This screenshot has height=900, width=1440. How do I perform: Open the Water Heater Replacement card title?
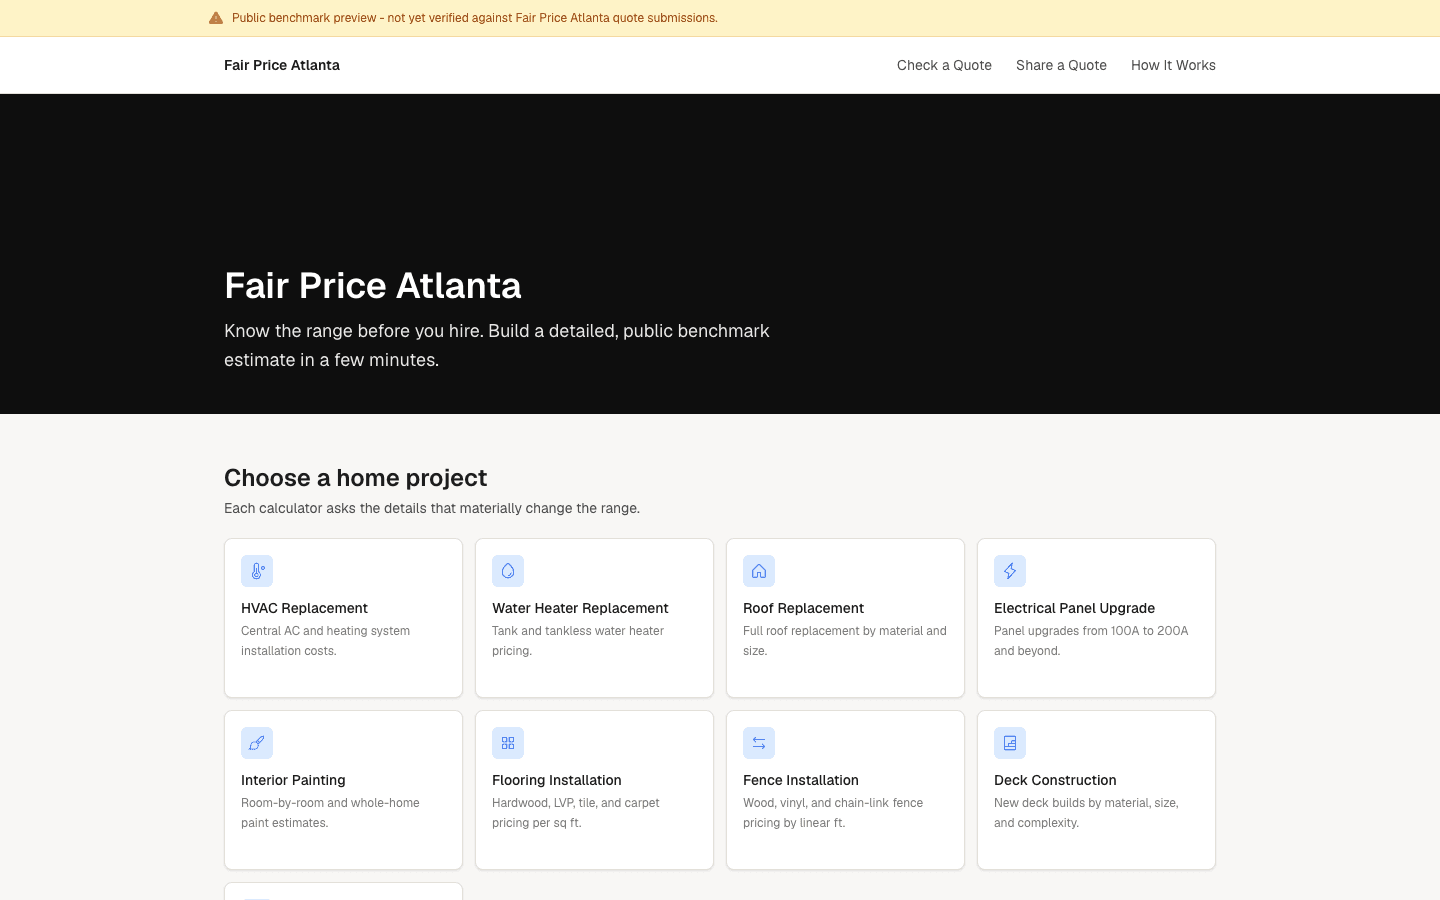pyautogui.click(x=580, y=608)
